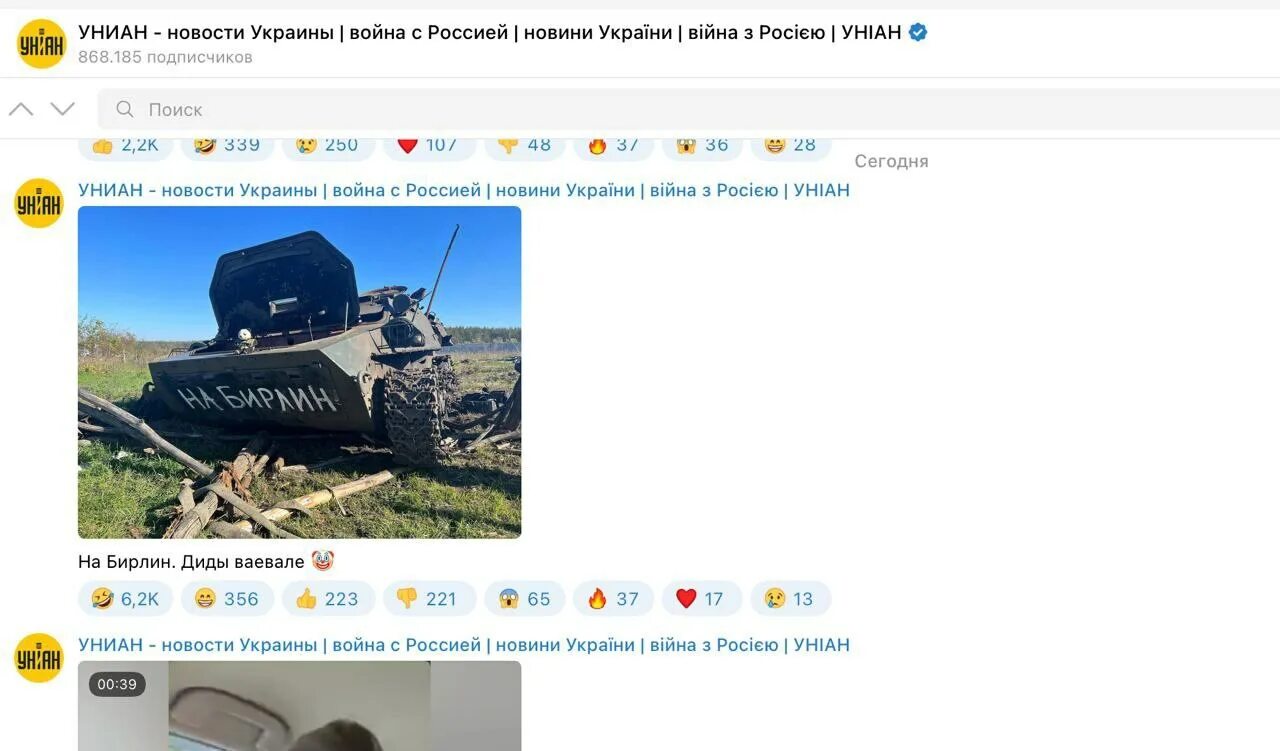This screenshot has width=1280, height=751.
Task: Toggle thumbs up reaction with 223
Action: click(328, 598)
